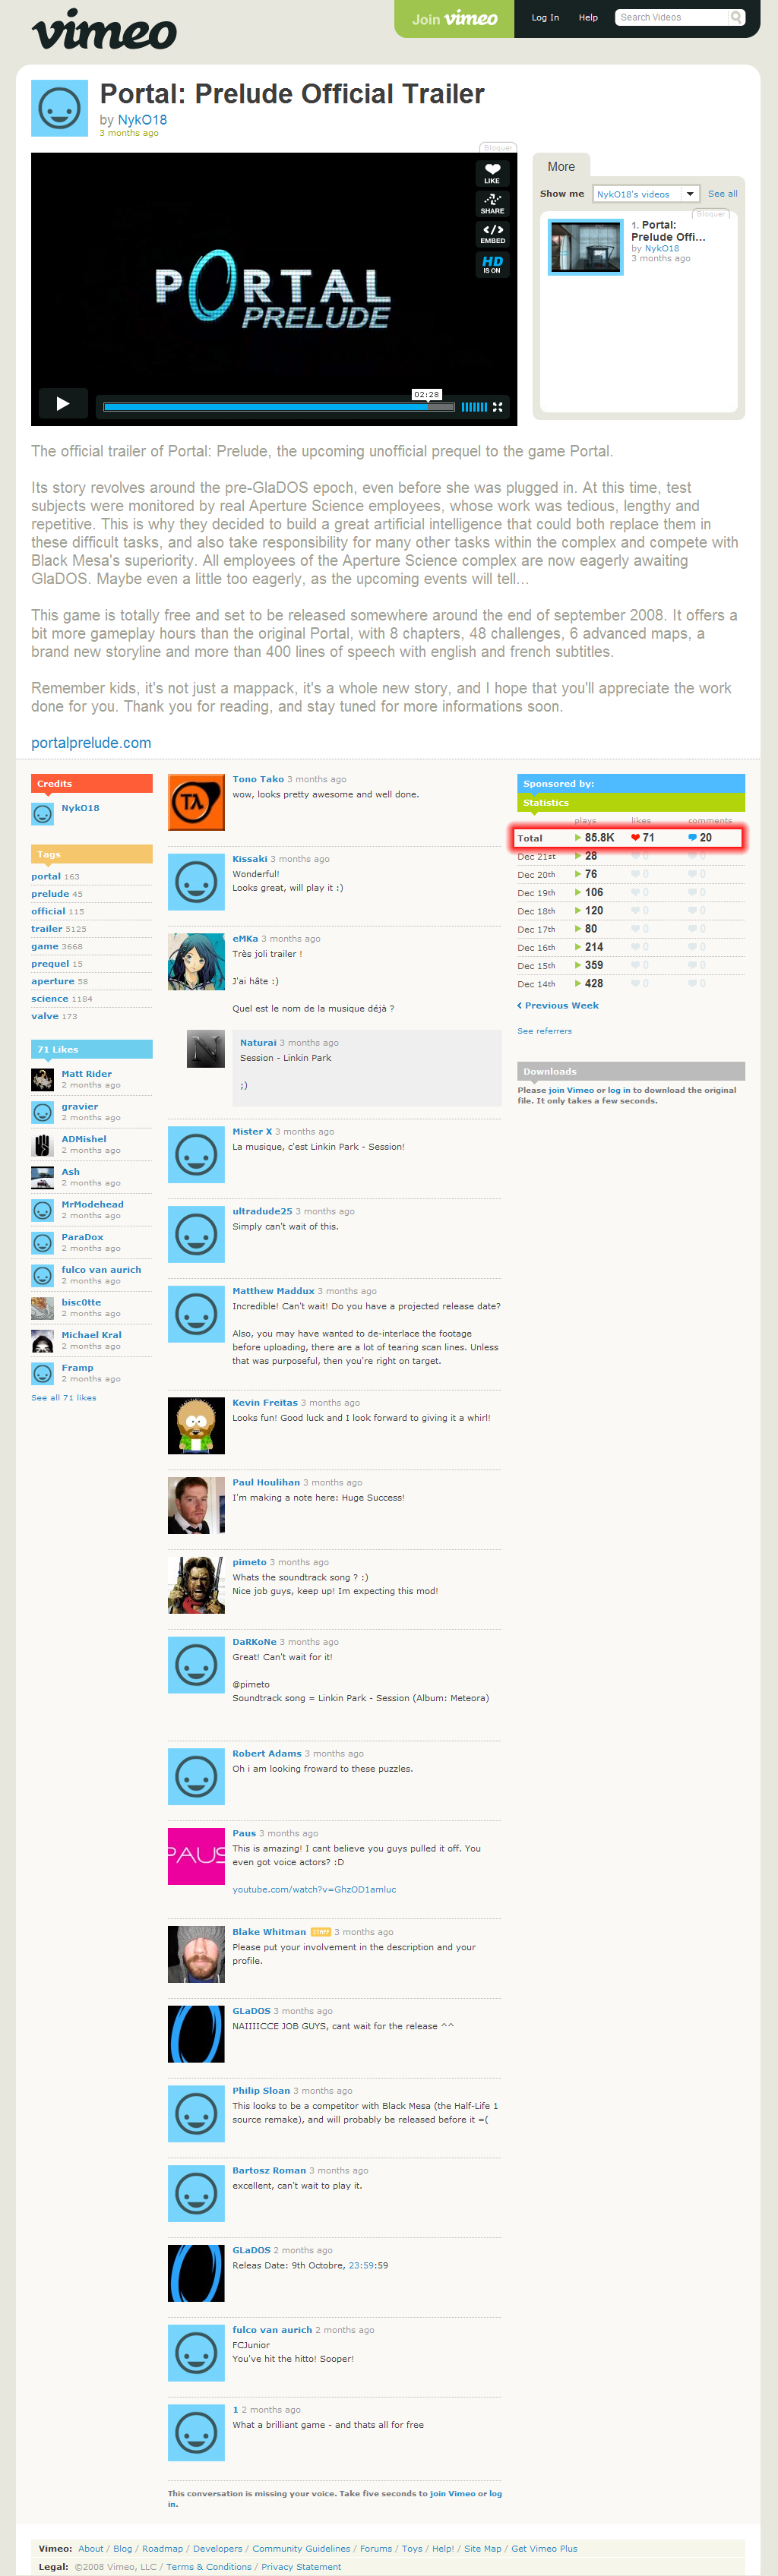Visit the portalprelude.com link
The image size is (778, 2576).
click(91, 743)
